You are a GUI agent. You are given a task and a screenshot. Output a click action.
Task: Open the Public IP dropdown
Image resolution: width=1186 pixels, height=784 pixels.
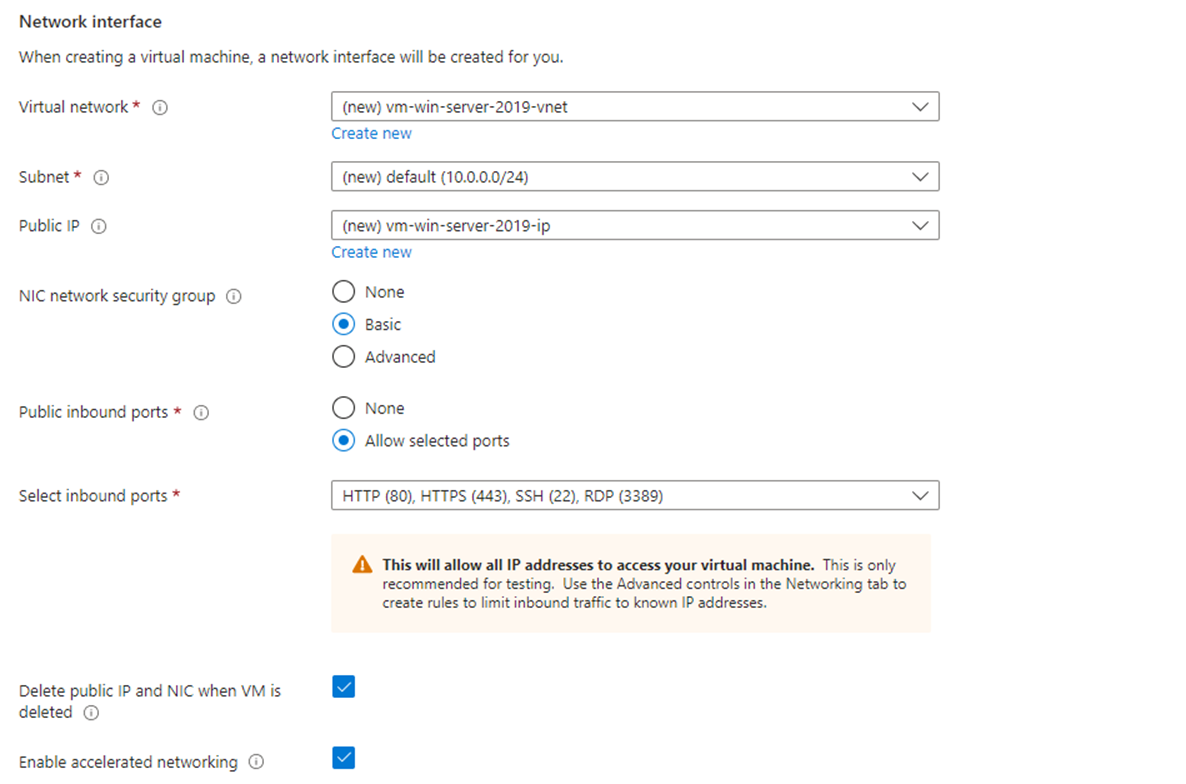coord(920,225)
